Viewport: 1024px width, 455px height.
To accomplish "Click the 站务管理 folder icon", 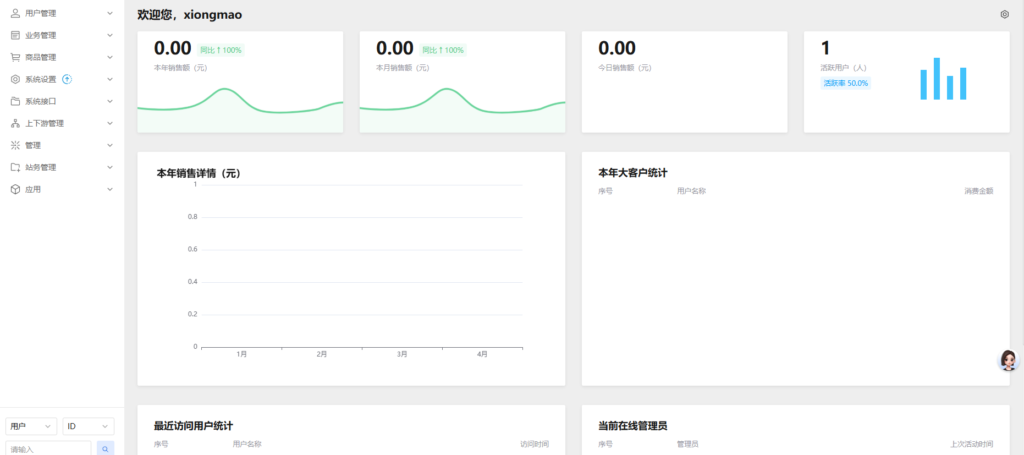I will (15, 167).
